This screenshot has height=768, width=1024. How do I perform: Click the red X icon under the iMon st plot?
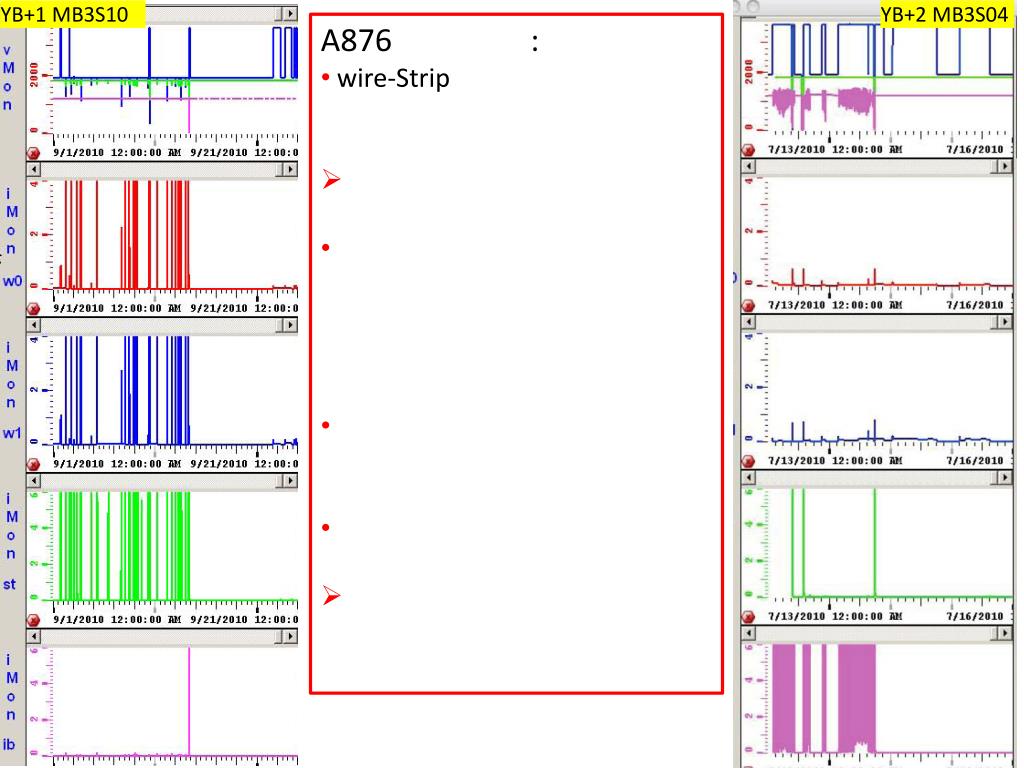pos(33,619)
